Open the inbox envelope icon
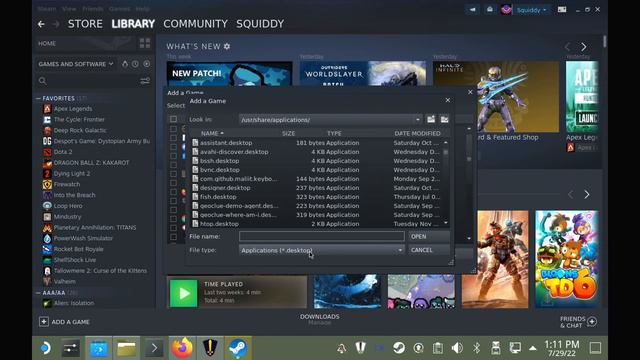The image size is (640, 360). [x=489, y=10]
